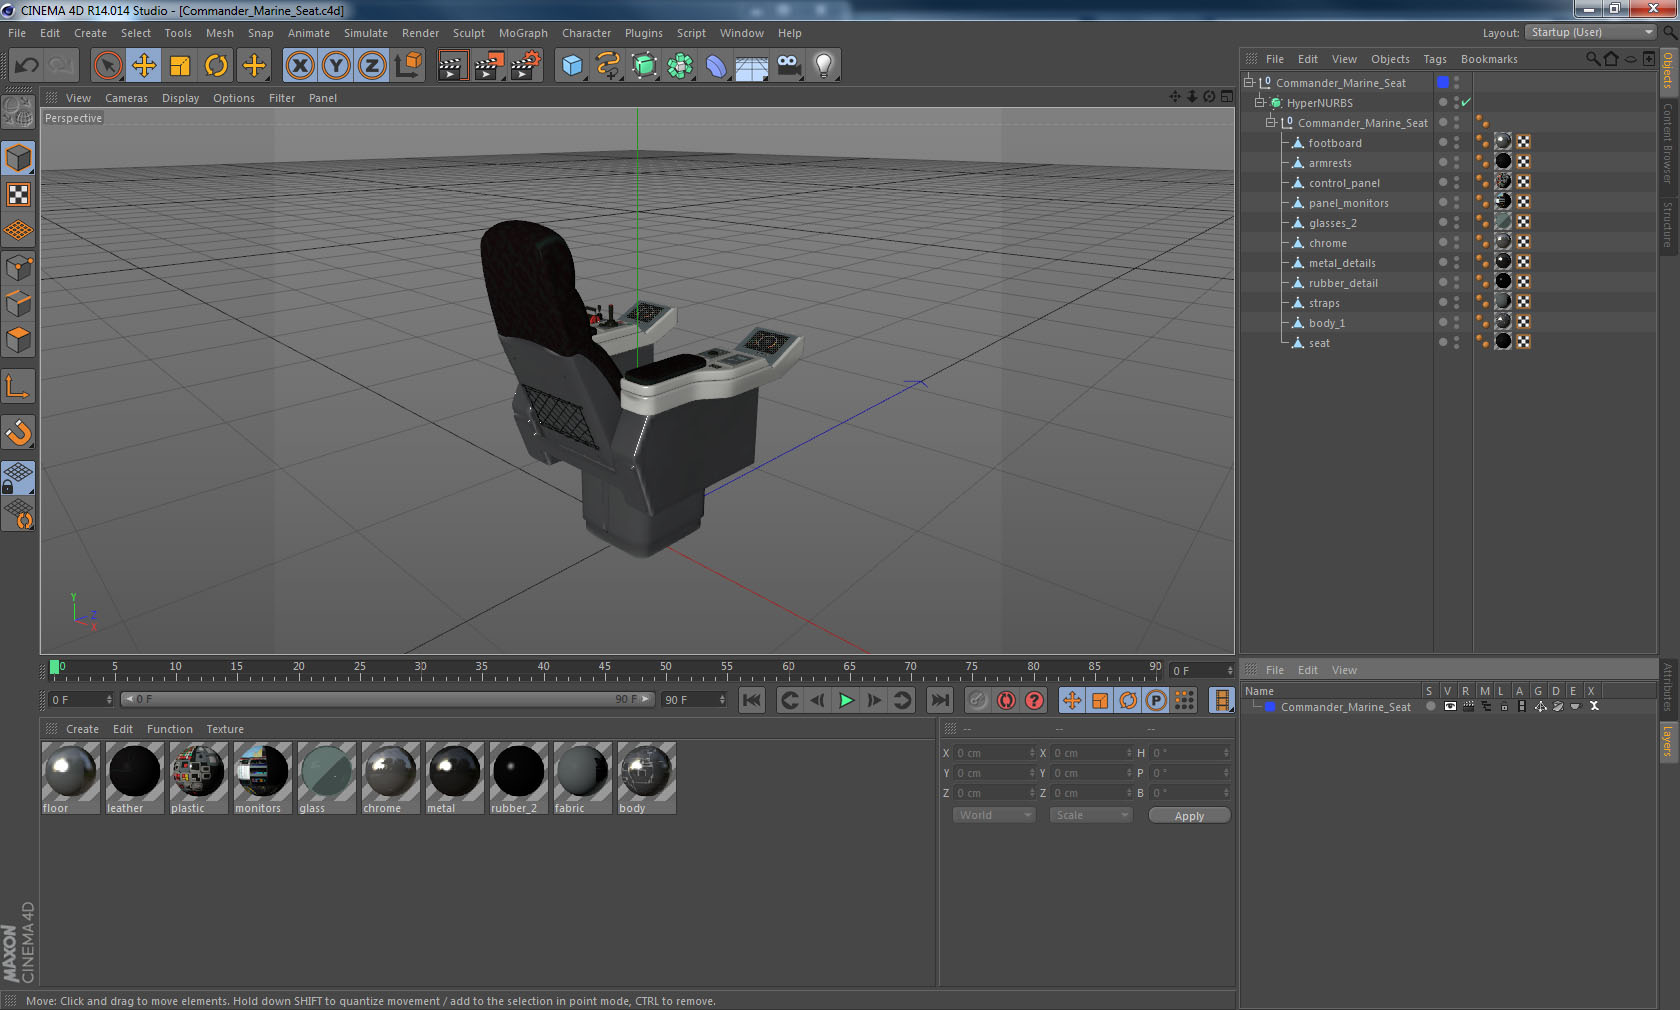Switch to Texture mode in left sidebar
Viewport: 1680px width, 1010px height.
19,195
